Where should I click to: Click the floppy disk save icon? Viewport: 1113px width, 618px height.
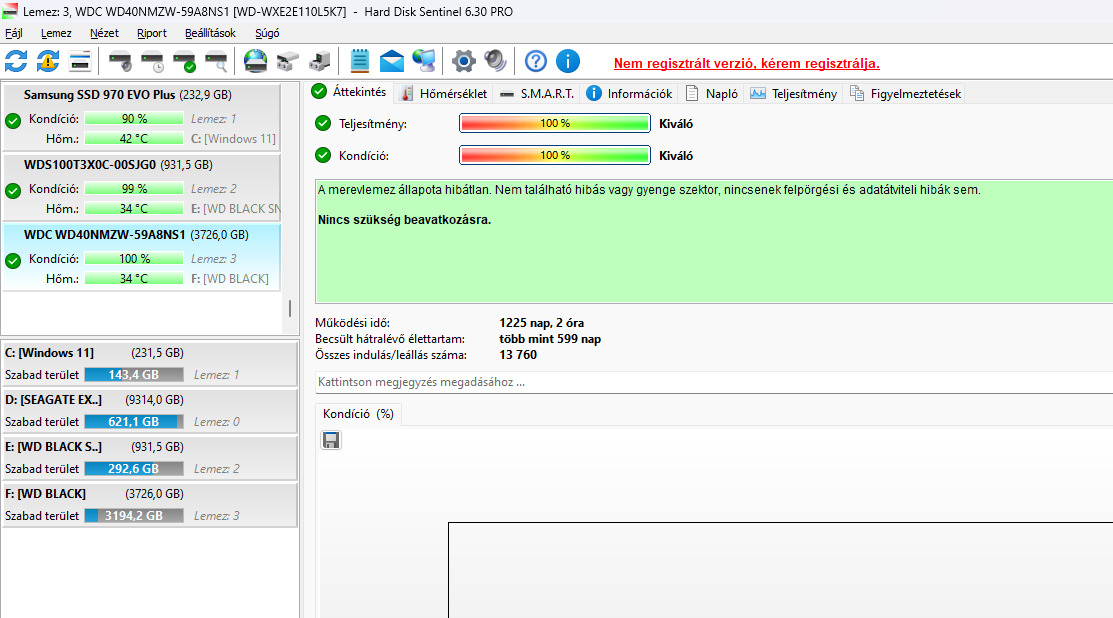click(331, 440)
